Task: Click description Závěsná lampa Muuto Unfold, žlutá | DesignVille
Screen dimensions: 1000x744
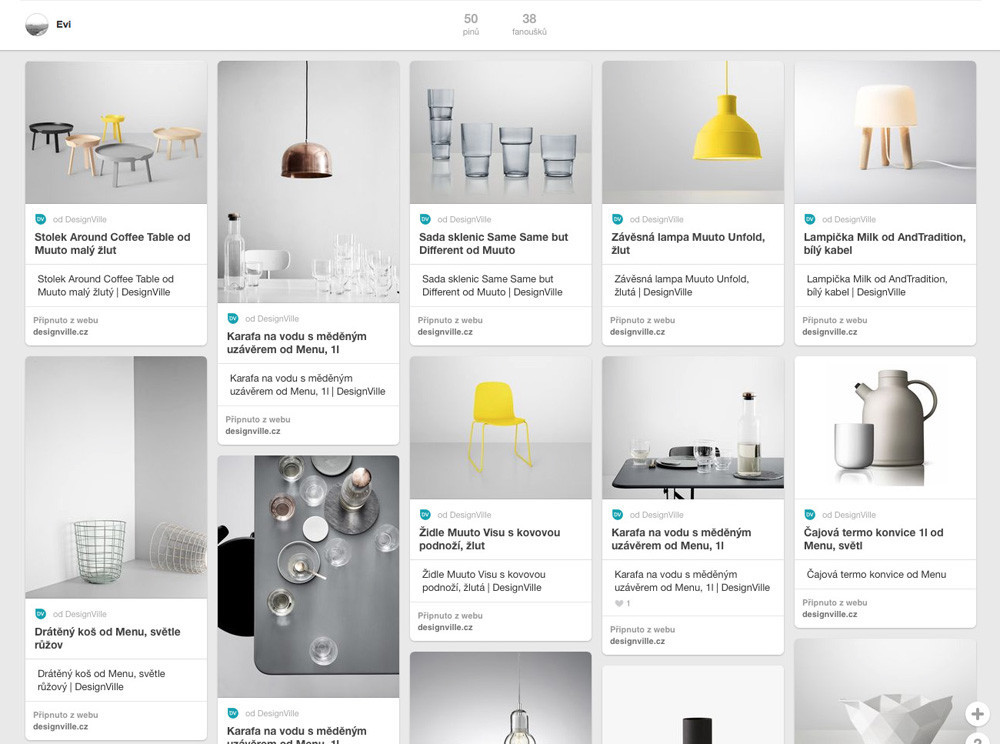Action: pyautogui.click(x=682, y=286)
